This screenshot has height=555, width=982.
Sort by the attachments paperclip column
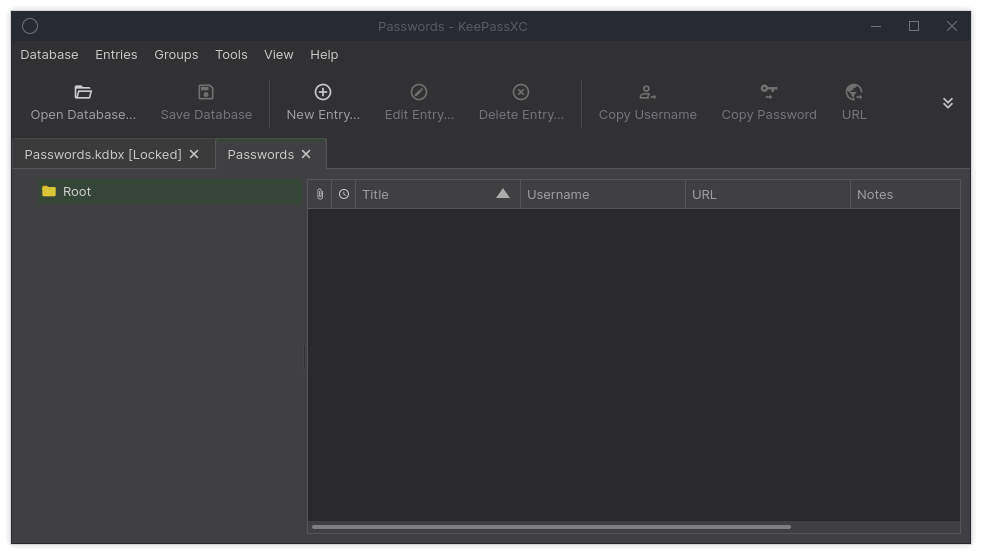coord(320,194)
